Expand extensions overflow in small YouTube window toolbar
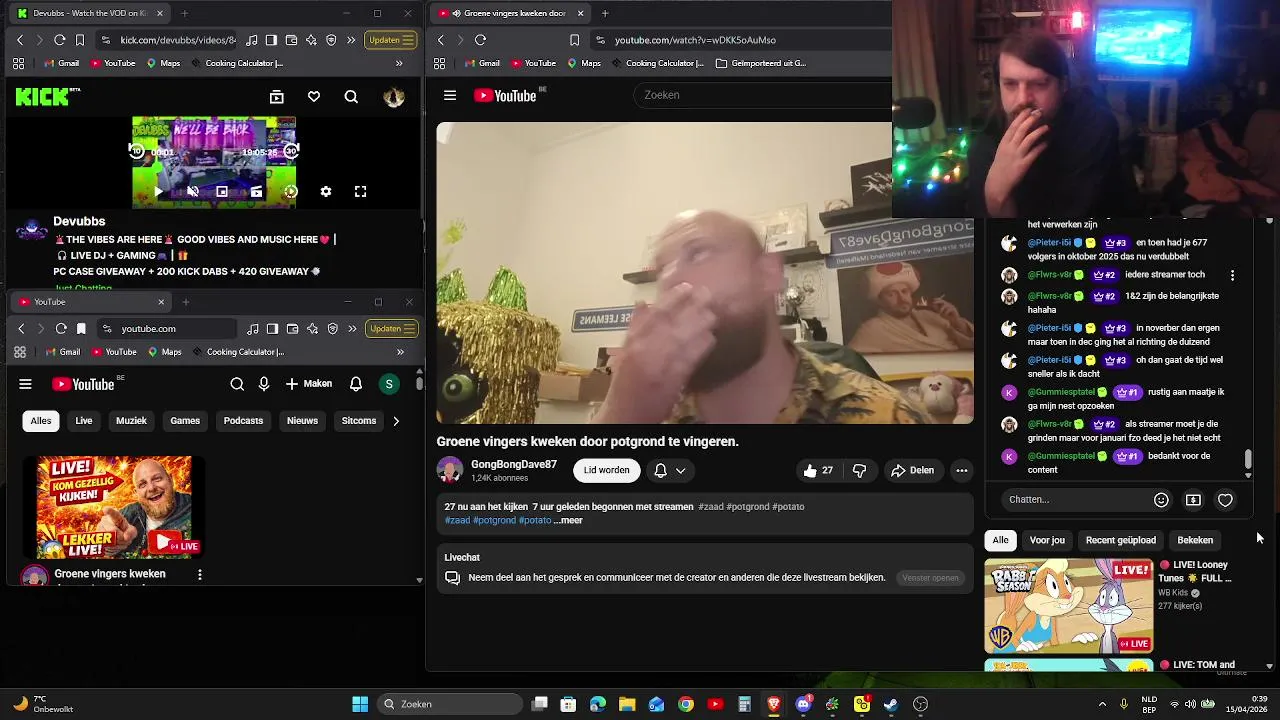Image resolution: width=1280 pixels, height=720 pixels. (x=351, y=328)
